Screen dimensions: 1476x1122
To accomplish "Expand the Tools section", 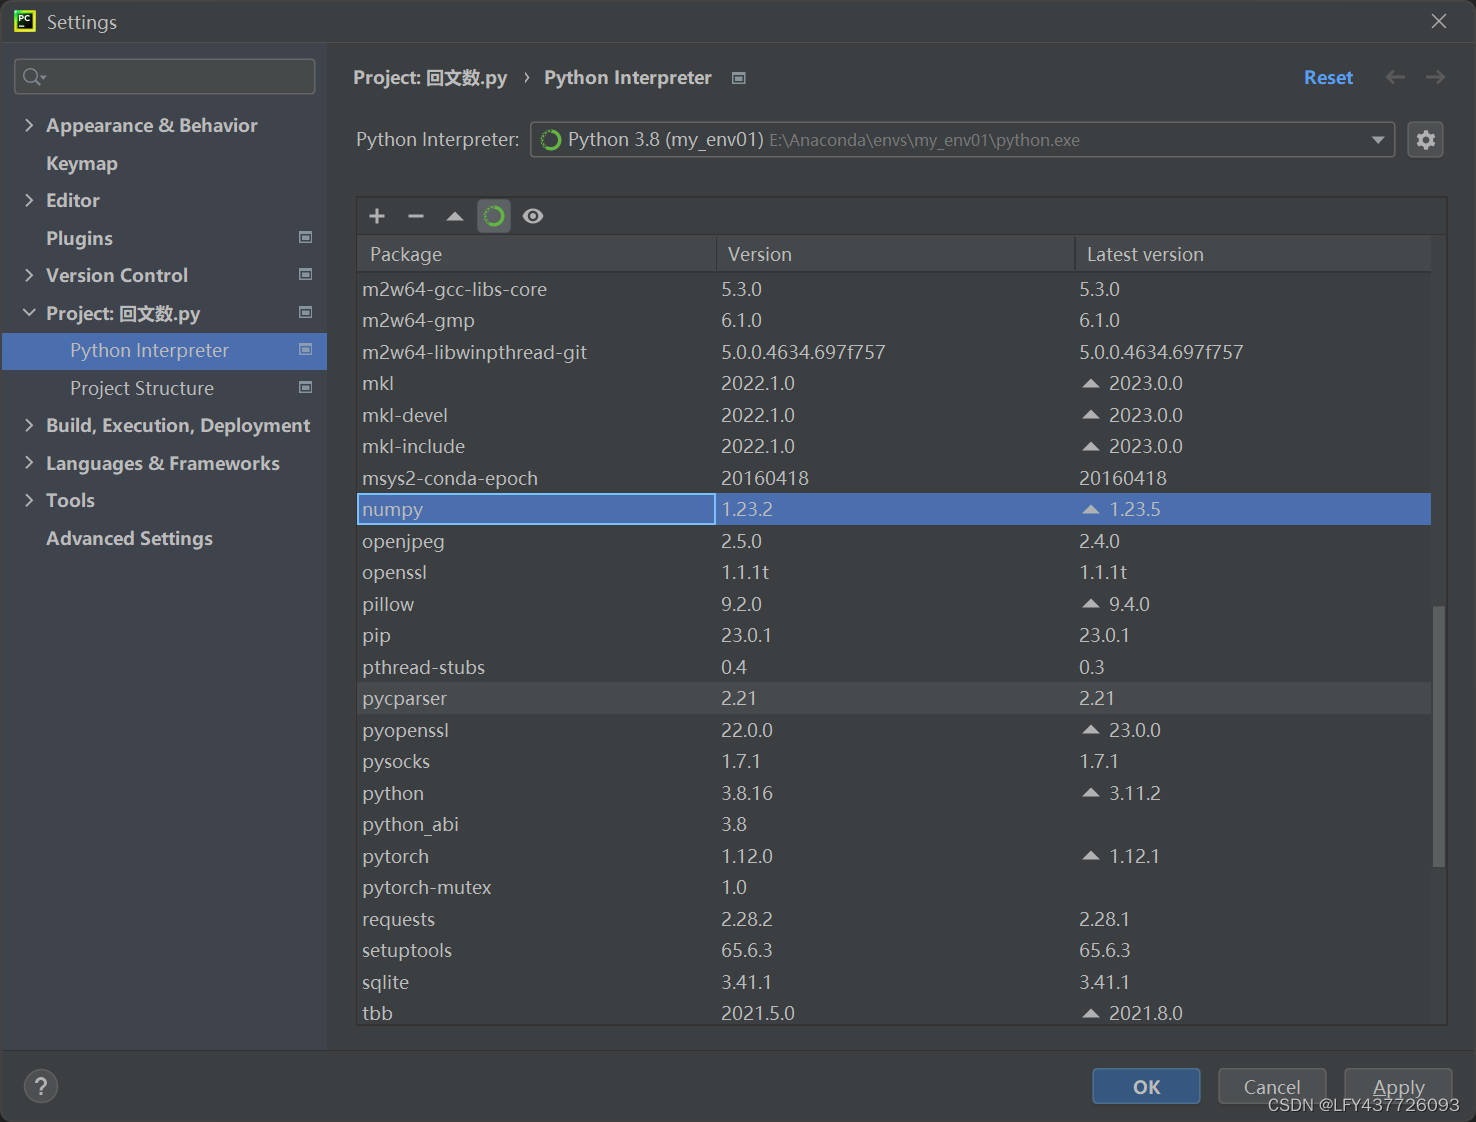I will tap(29, 500).
